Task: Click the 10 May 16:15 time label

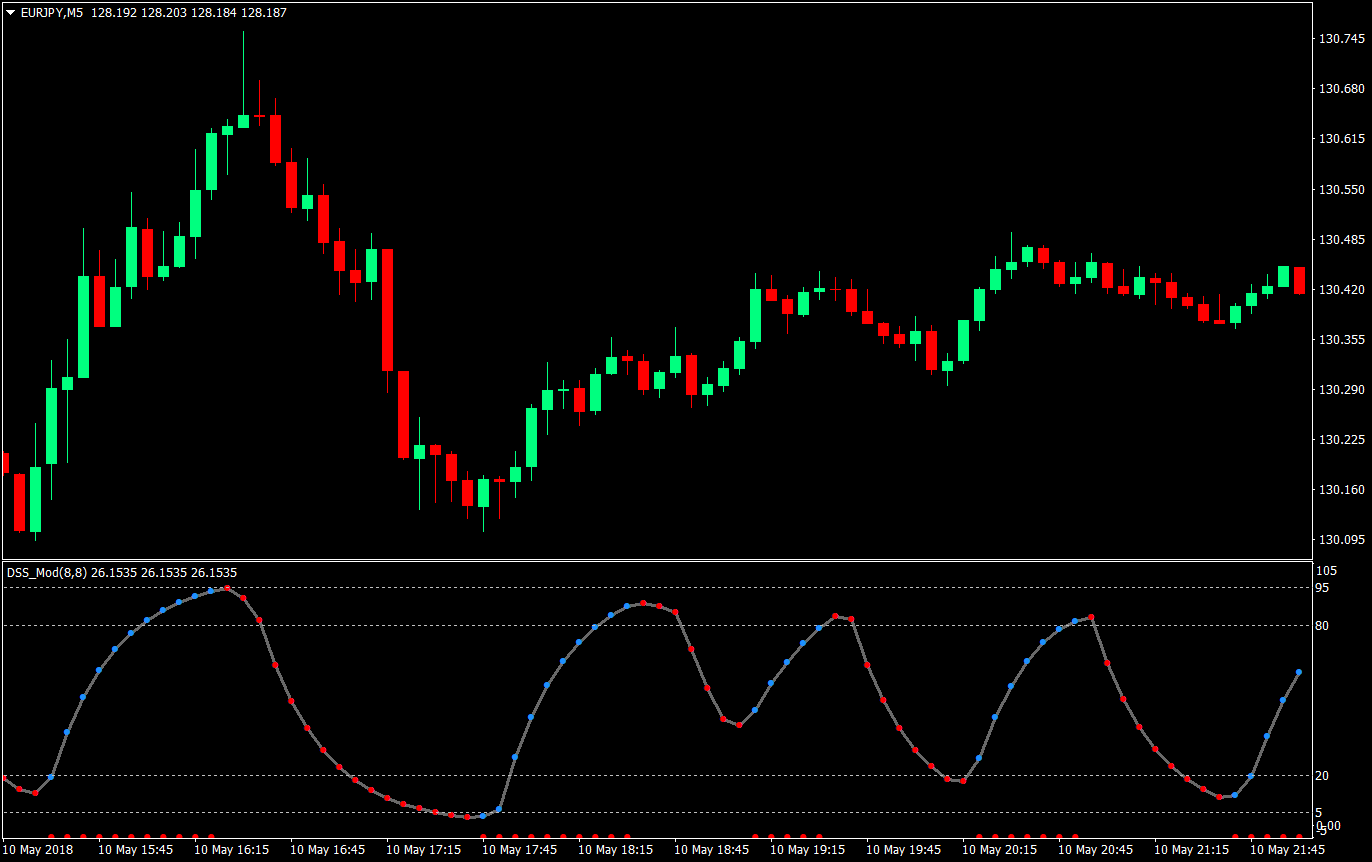Action: [232, 848]
